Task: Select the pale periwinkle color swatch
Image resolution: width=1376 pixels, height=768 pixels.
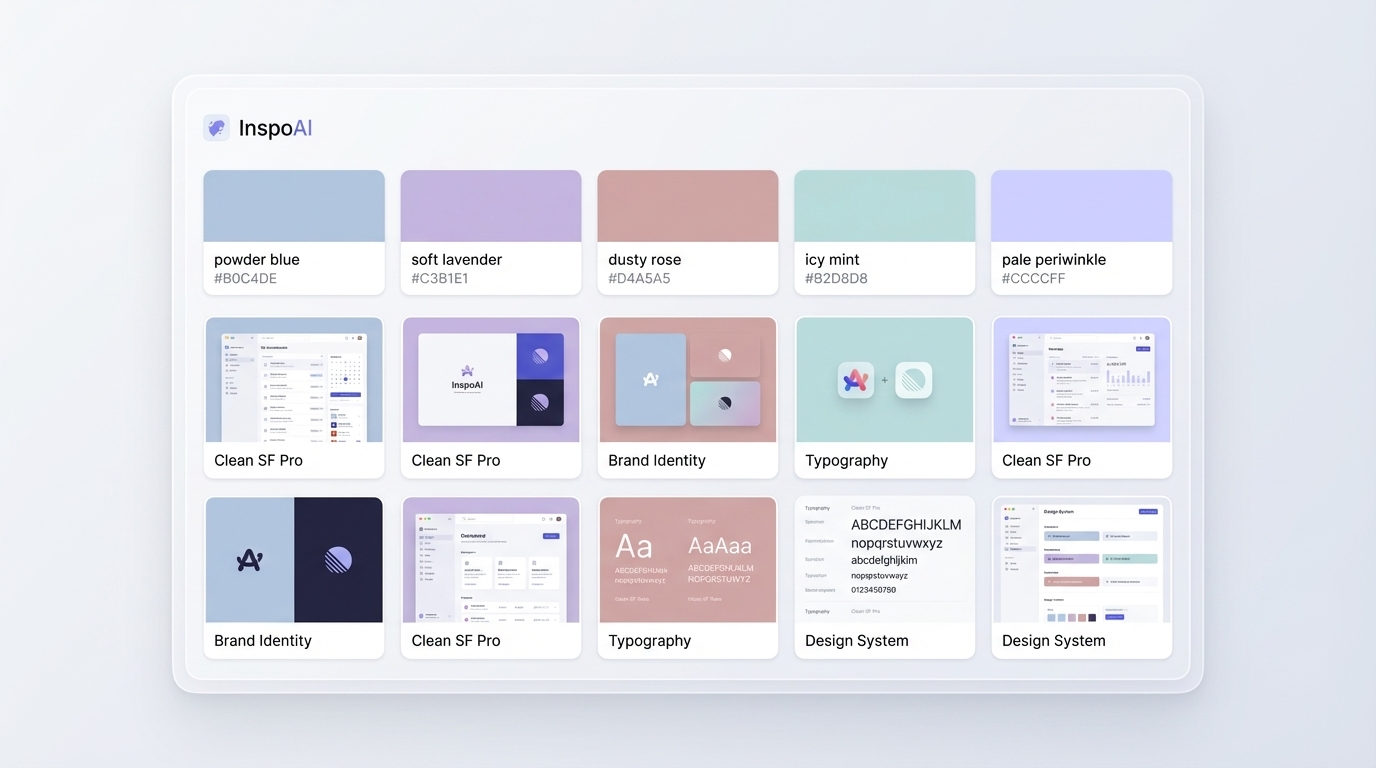Action: click(x=1081, y=204)
